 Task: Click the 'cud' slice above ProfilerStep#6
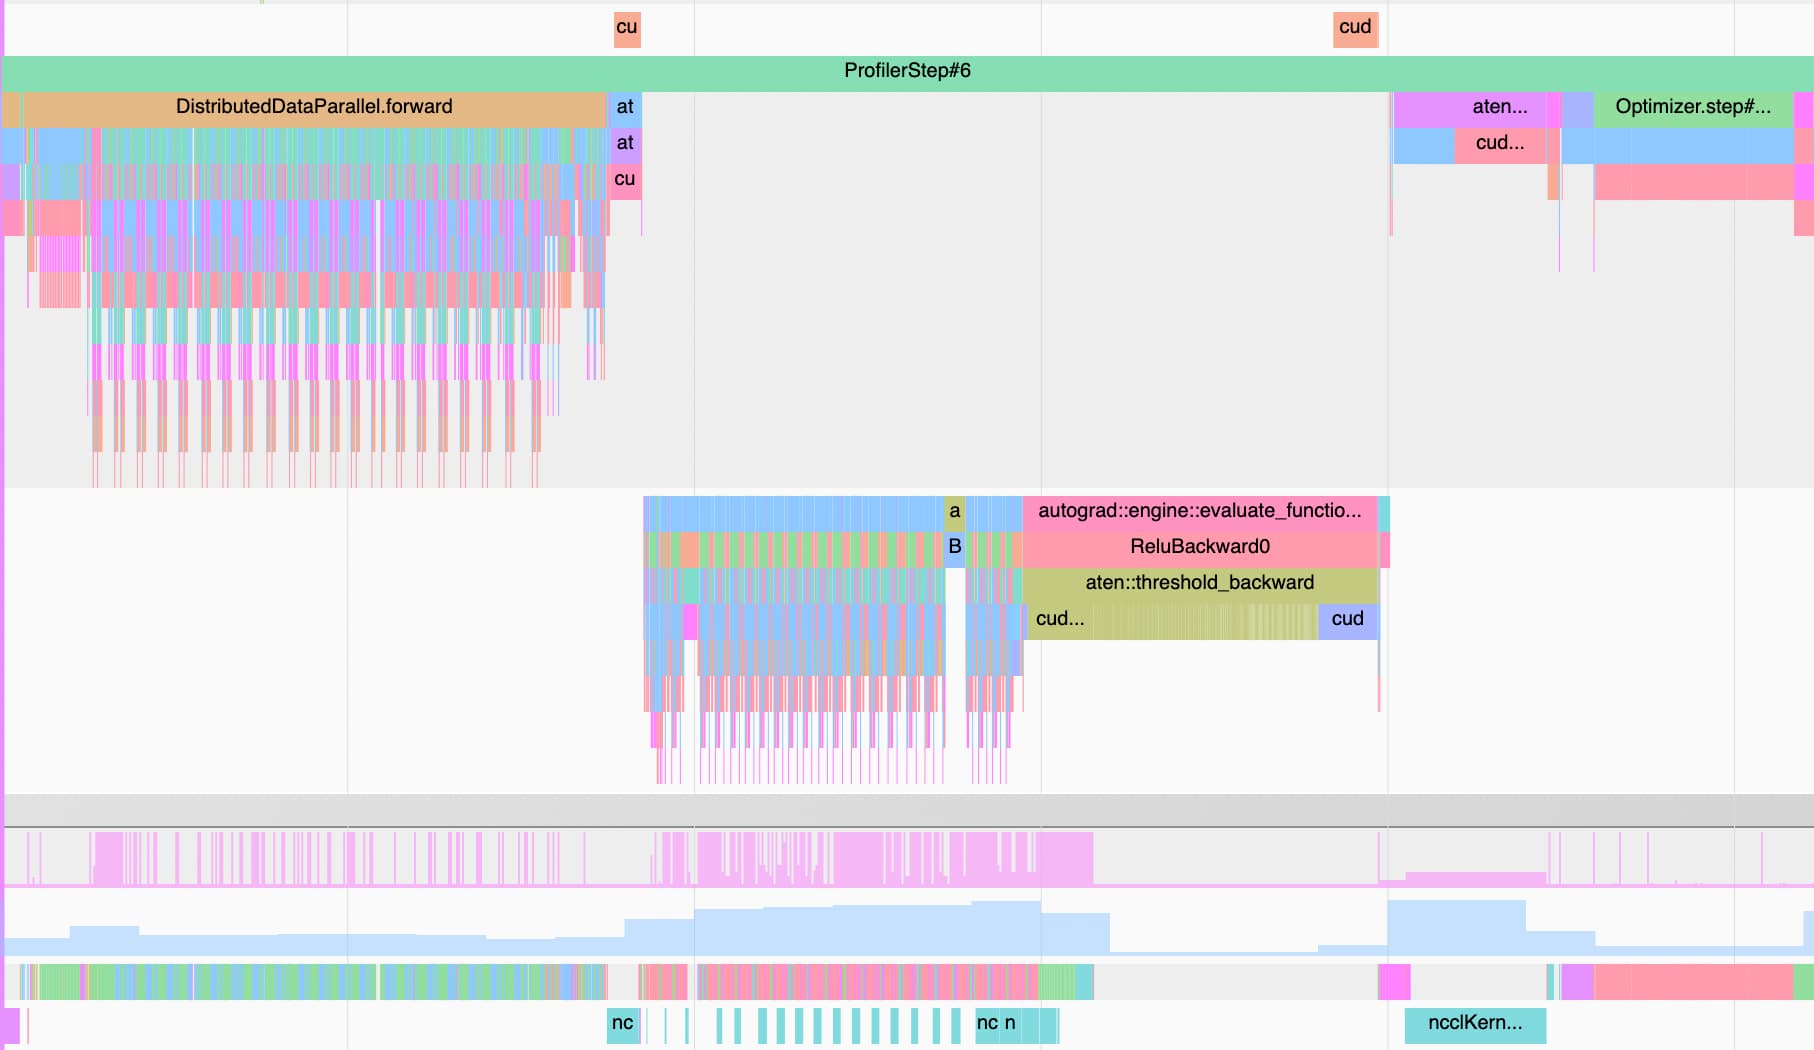[x=1355, y=28]
